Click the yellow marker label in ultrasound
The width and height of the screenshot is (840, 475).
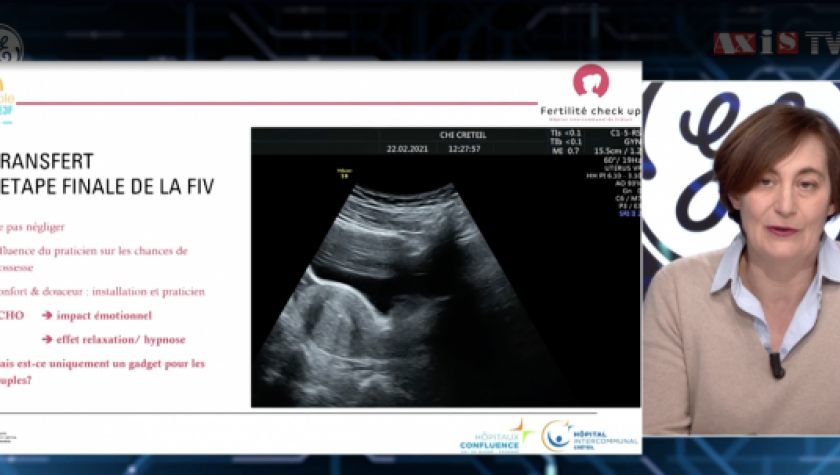coord(344,173)
